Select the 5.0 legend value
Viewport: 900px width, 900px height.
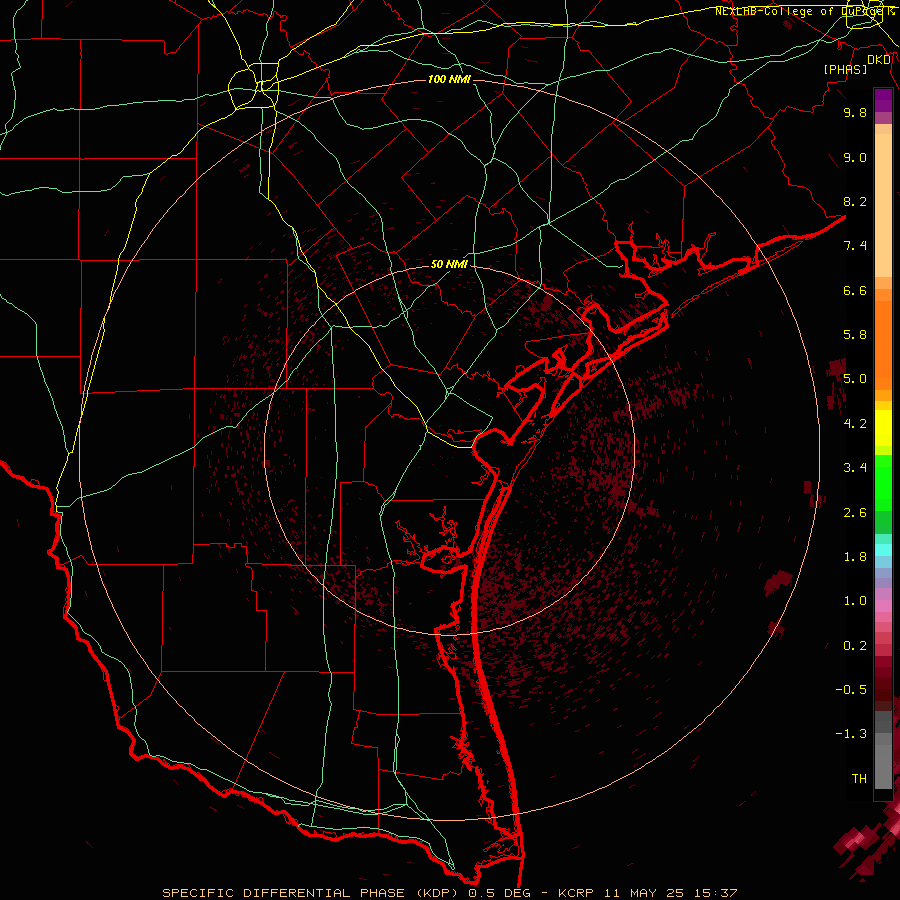pyautogui.click(x=855, y=379)
